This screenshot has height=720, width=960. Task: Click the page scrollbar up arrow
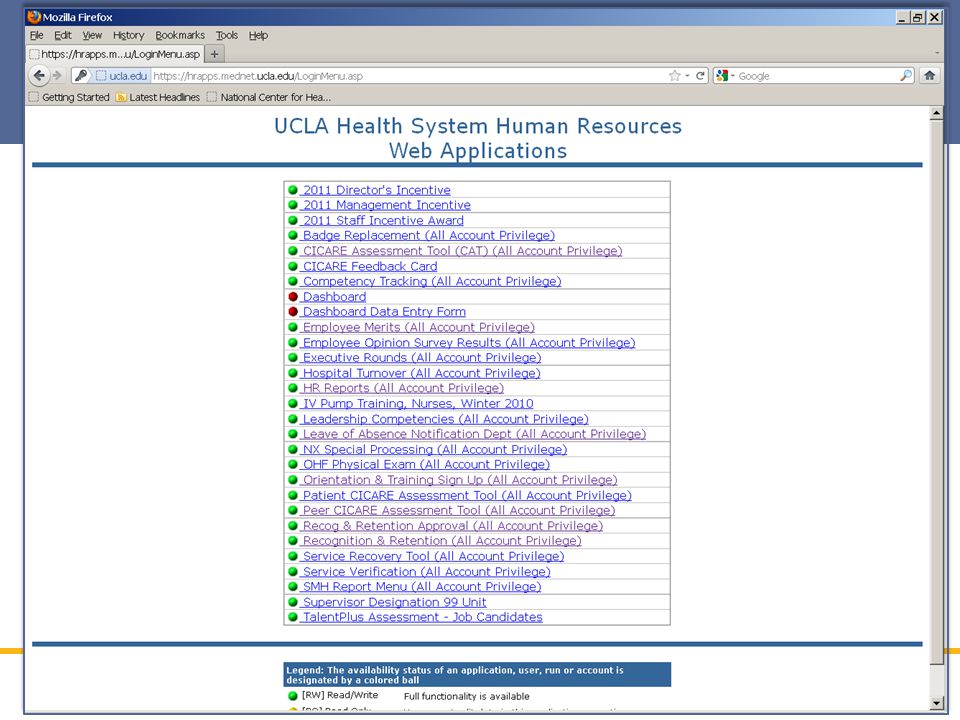click(x=936, y=113)
